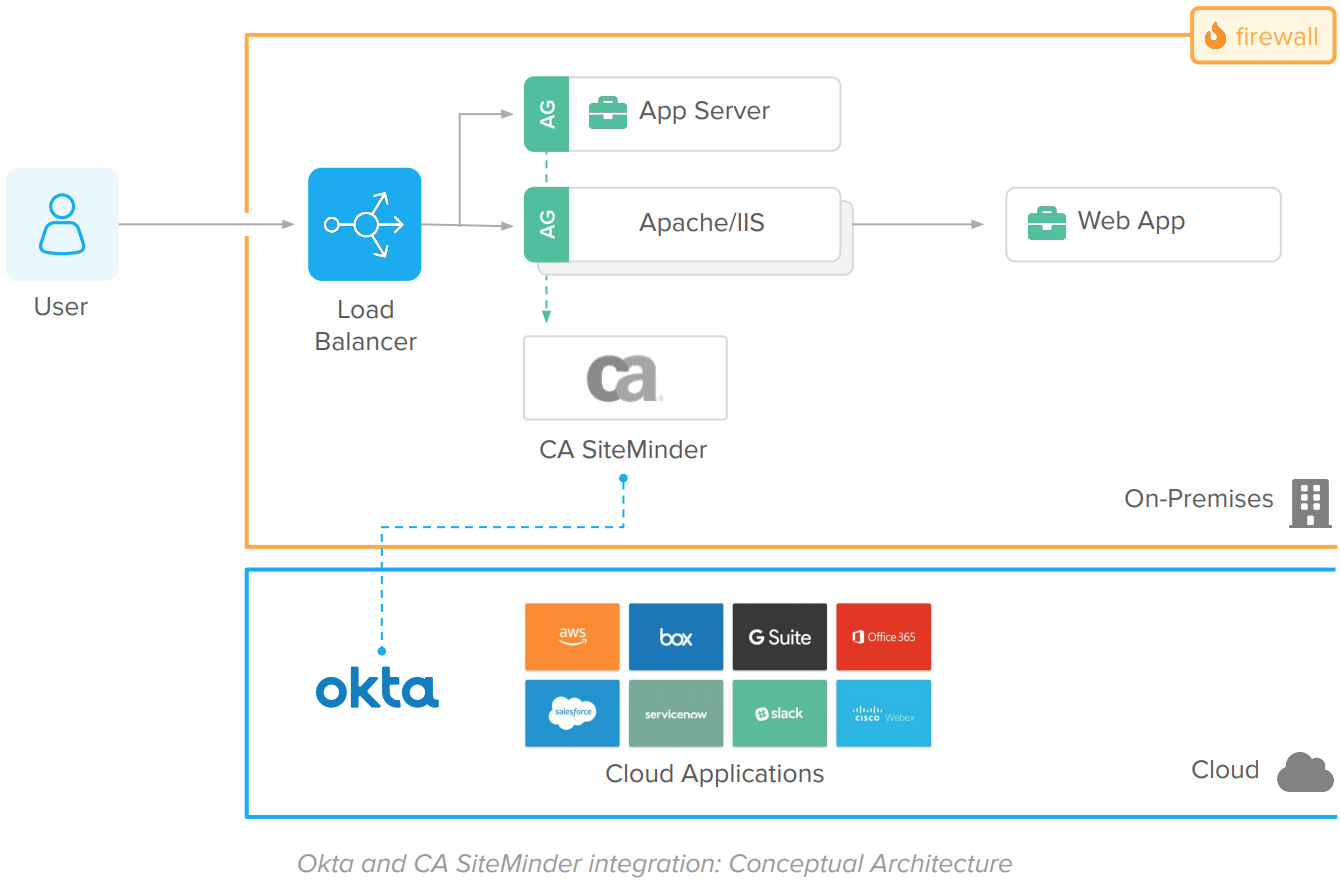
Task: Open the Box application tile
Action: point(676,636)
